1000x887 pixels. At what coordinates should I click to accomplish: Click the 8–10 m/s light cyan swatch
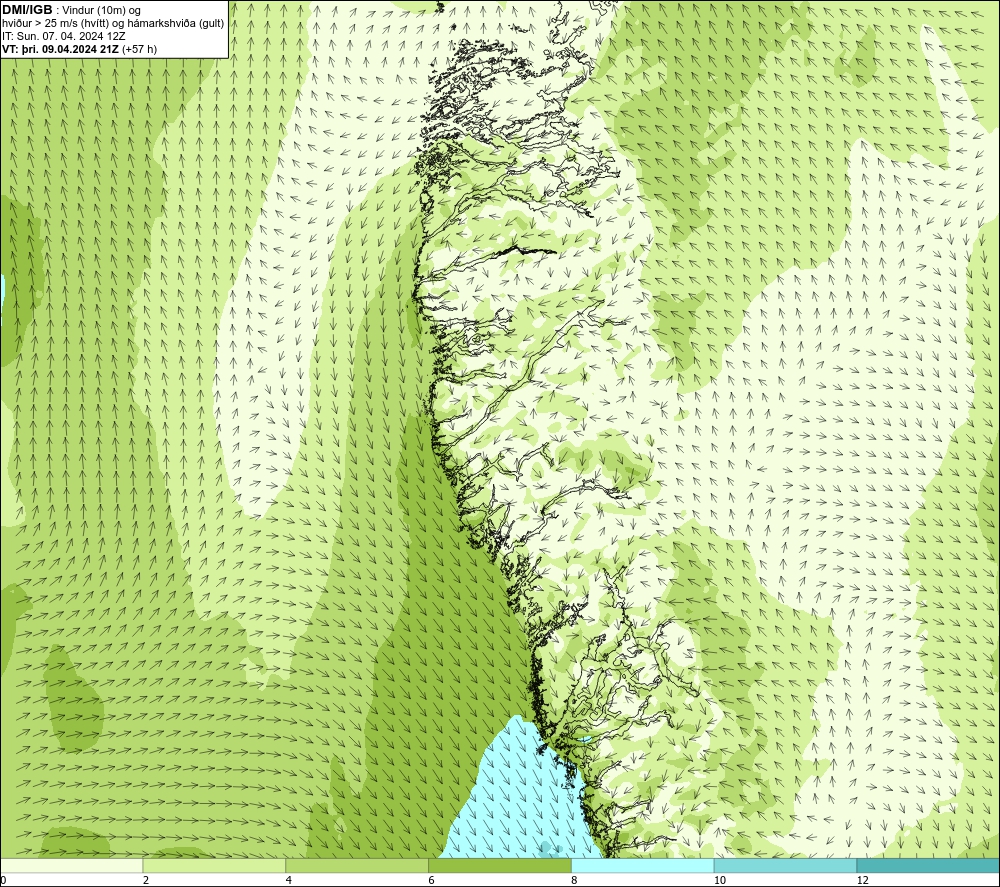pyautogui.click(x=643, y=865)
